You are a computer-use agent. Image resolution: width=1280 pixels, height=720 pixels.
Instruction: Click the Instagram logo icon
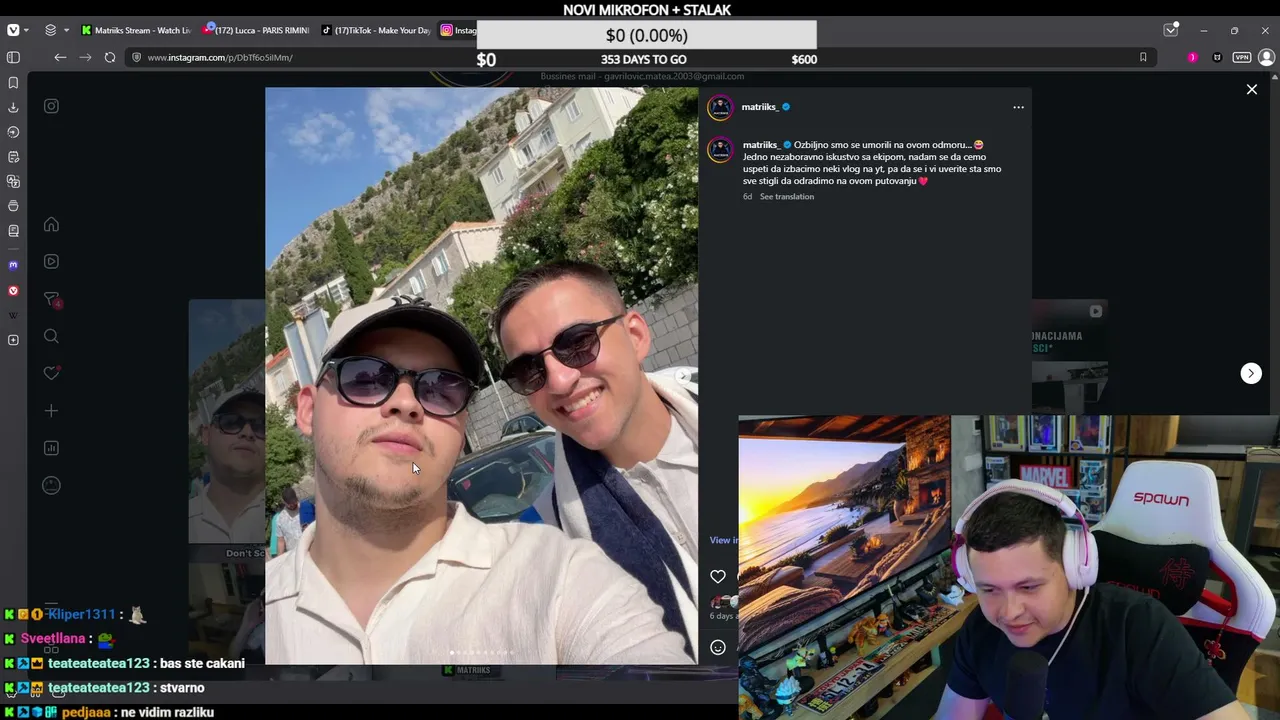pyautogui.click(x=51, y=106)
